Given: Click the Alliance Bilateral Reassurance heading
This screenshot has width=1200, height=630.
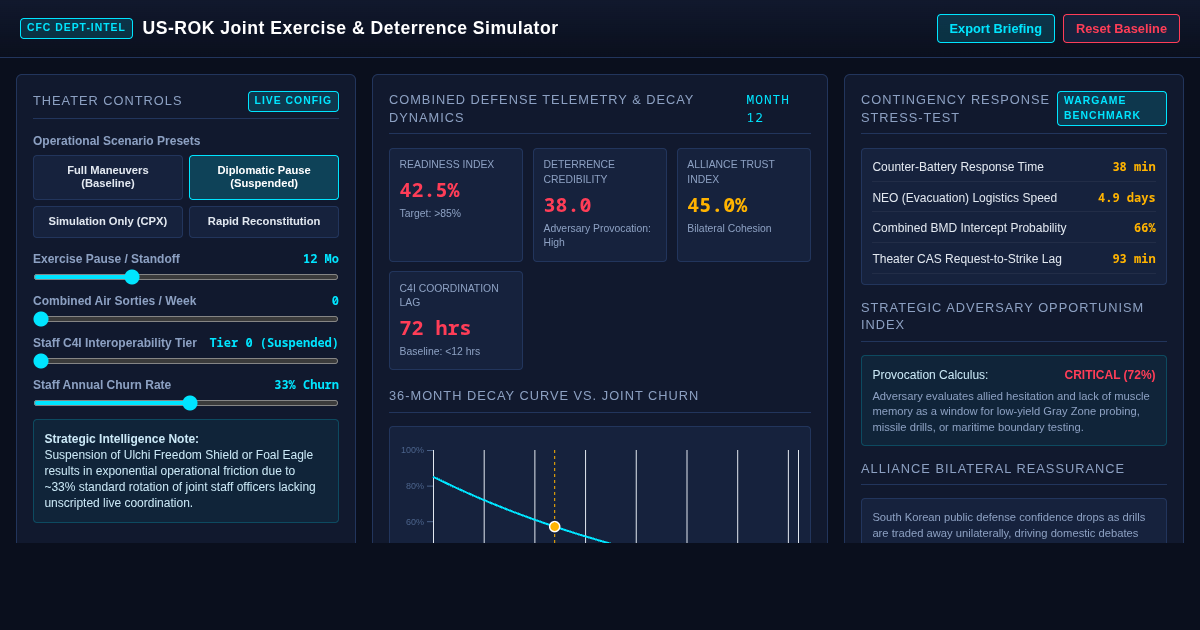Looking at the screenshot, I should click(x=993, y=469).
